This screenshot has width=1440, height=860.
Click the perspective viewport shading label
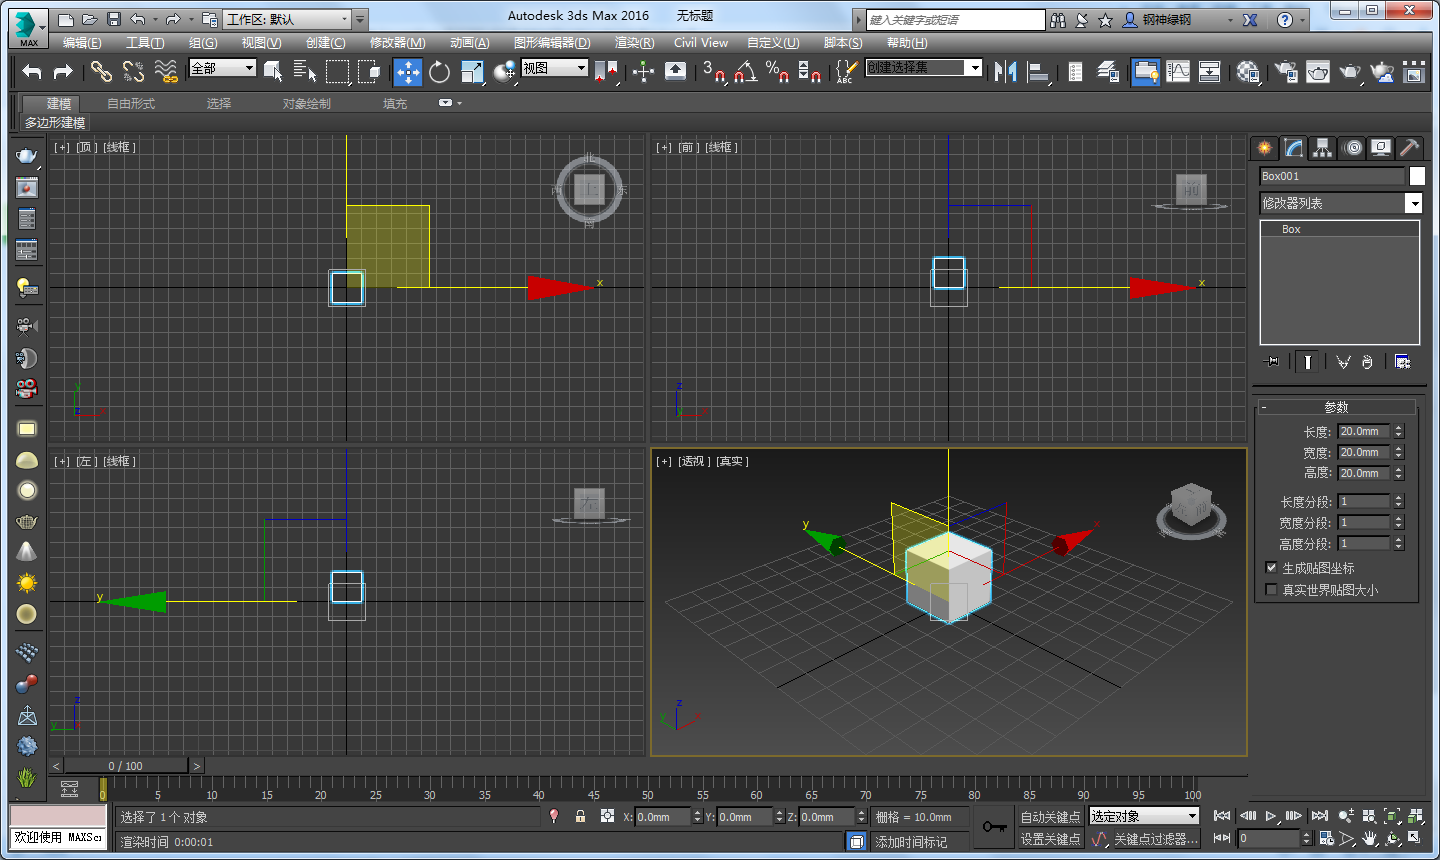pyautogui.click(x=732, y=461)
